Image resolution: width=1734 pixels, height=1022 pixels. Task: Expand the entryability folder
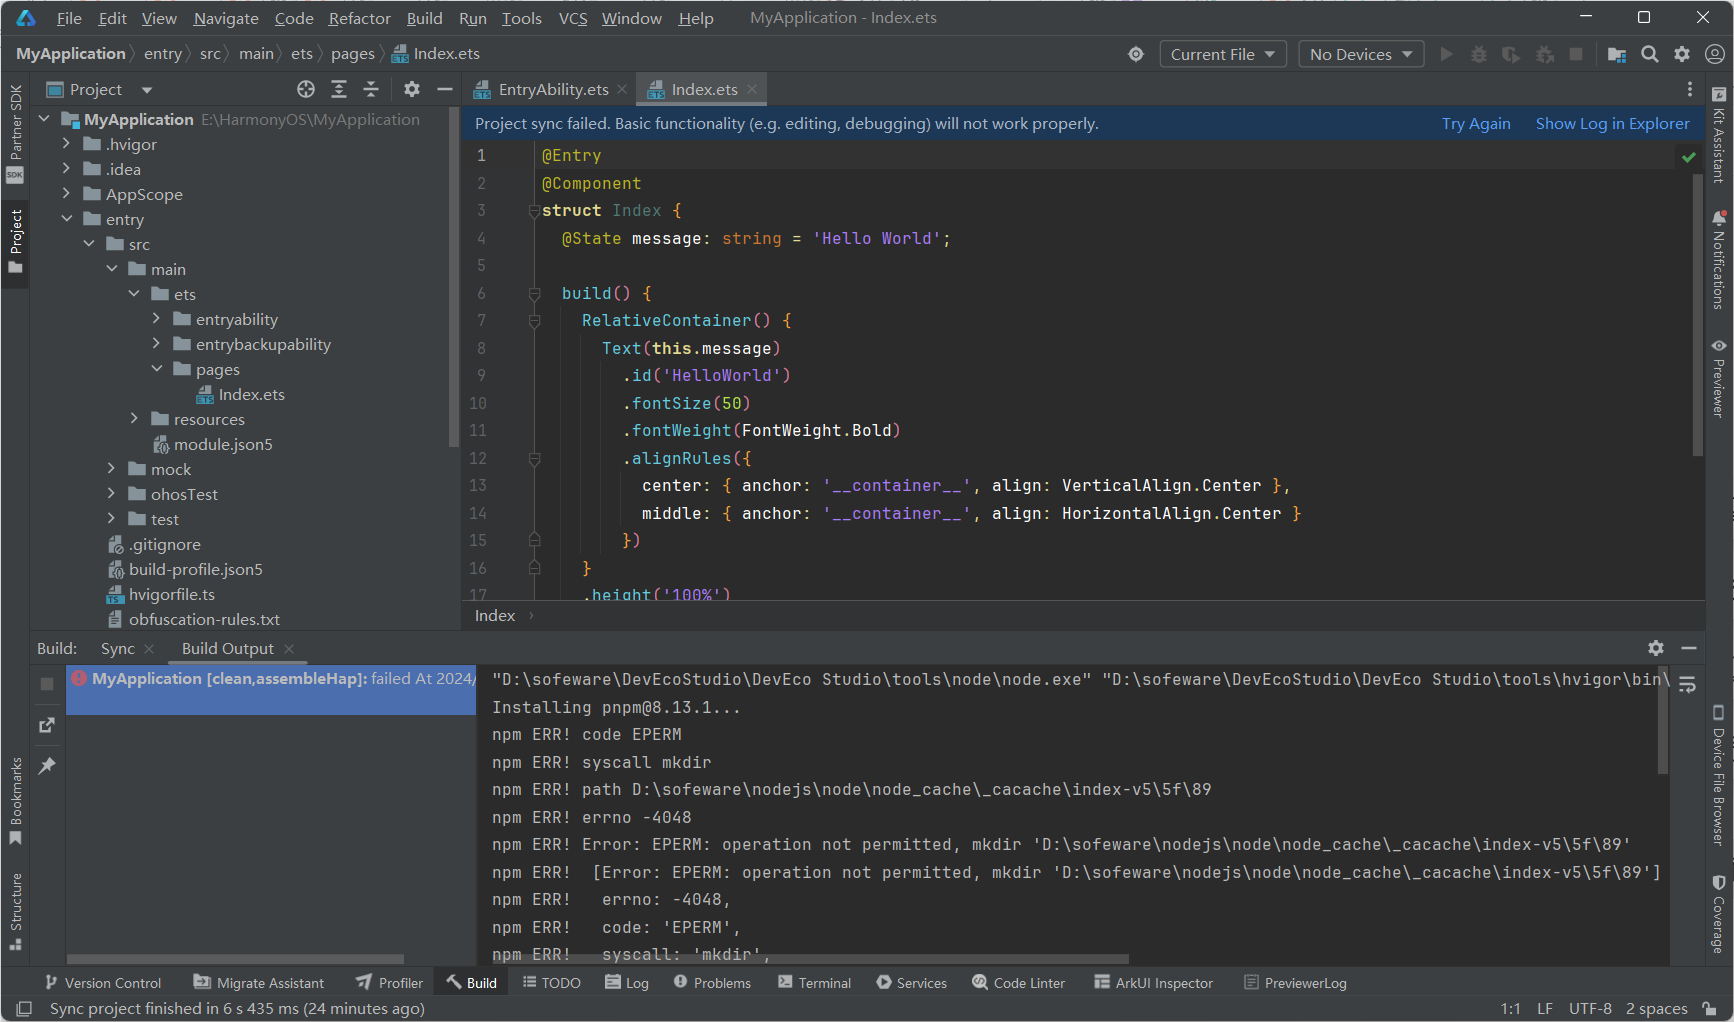tap(156, 319)
